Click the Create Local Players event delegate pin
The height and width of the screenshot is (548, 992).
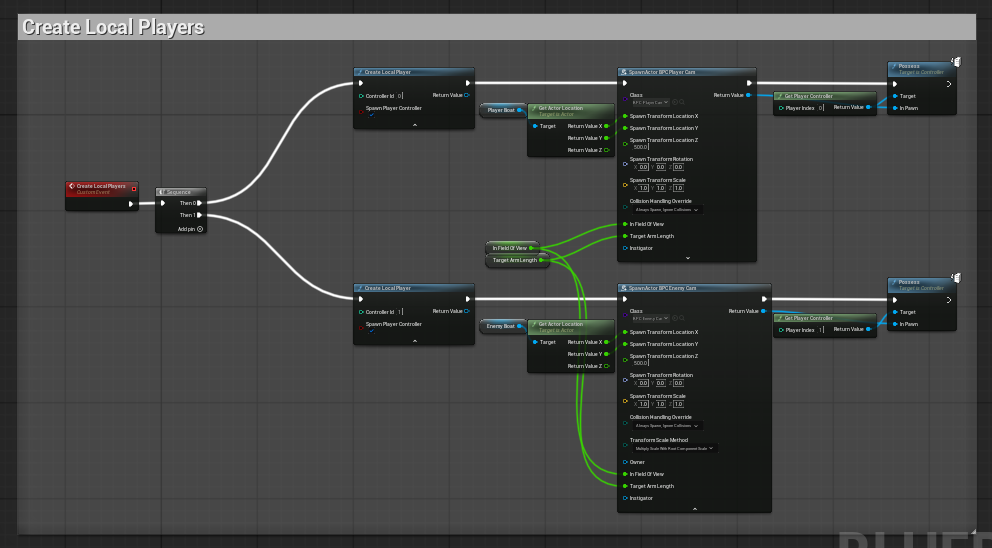133,189
